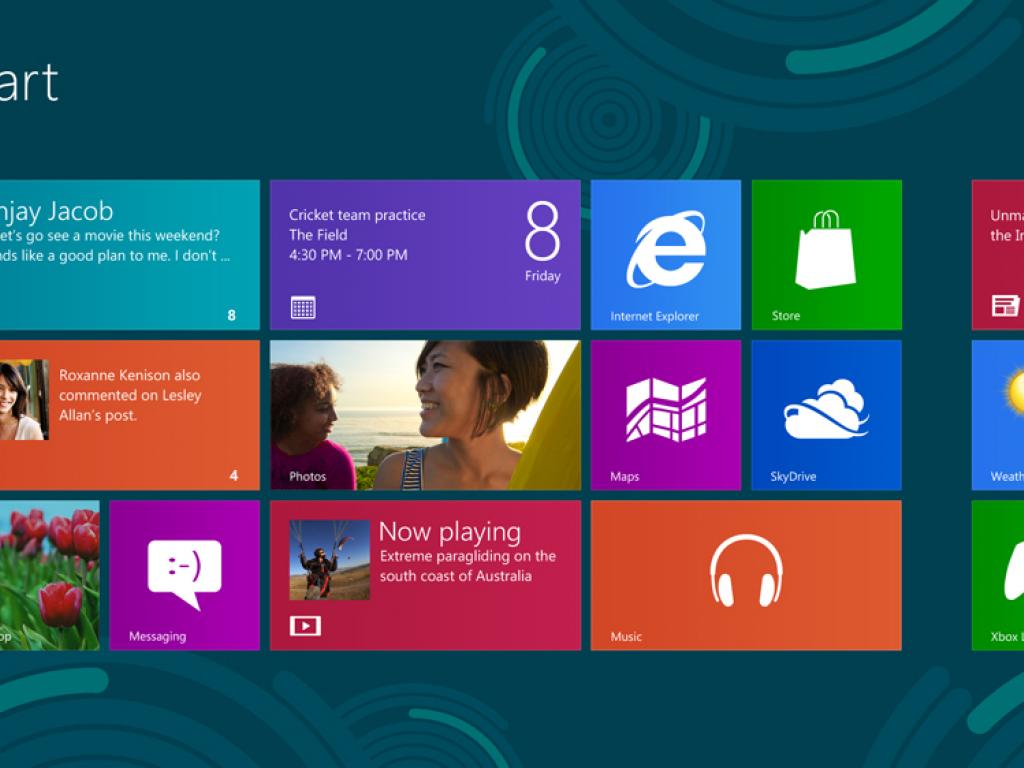Screen dimensions: 1024x768
Task: Click the 'Now playing' heading
Action: (450, 532)
